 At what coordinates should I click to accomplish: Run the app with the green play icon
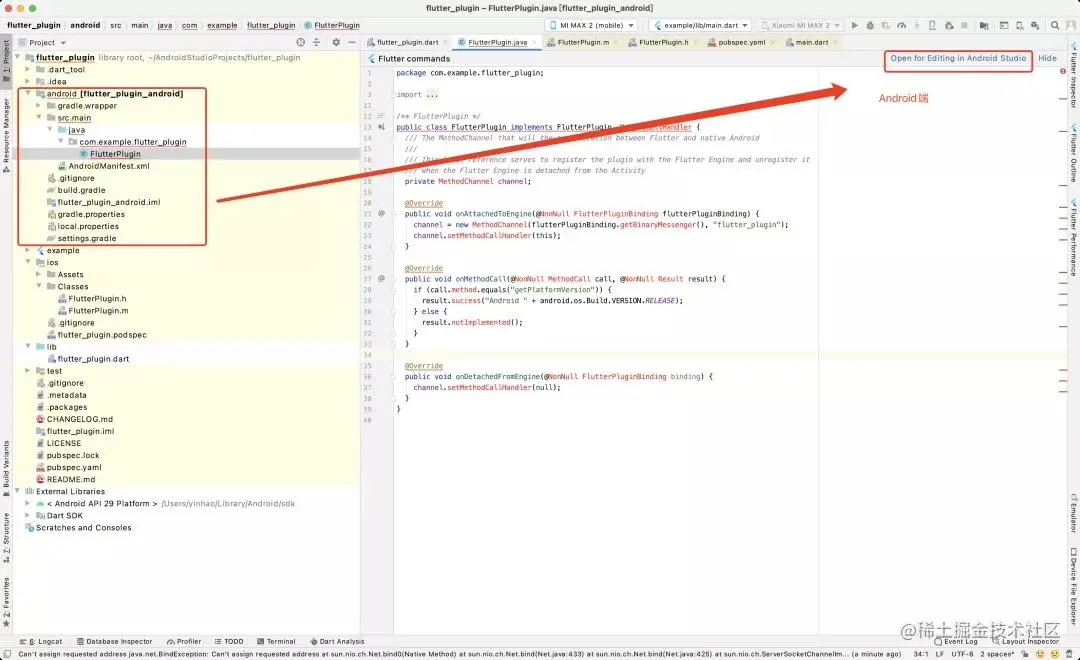854,25
